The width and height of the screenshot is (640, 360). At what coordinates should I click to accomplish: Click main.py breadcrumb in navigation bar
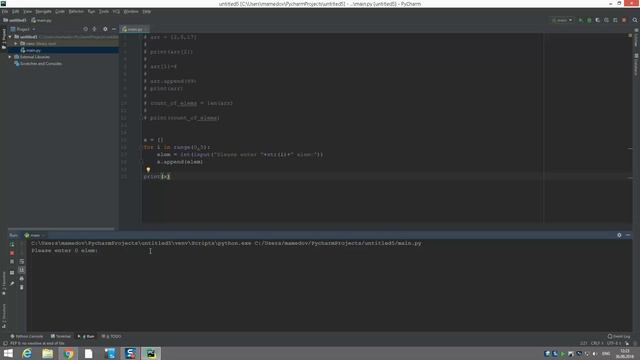tap(42, 20)
